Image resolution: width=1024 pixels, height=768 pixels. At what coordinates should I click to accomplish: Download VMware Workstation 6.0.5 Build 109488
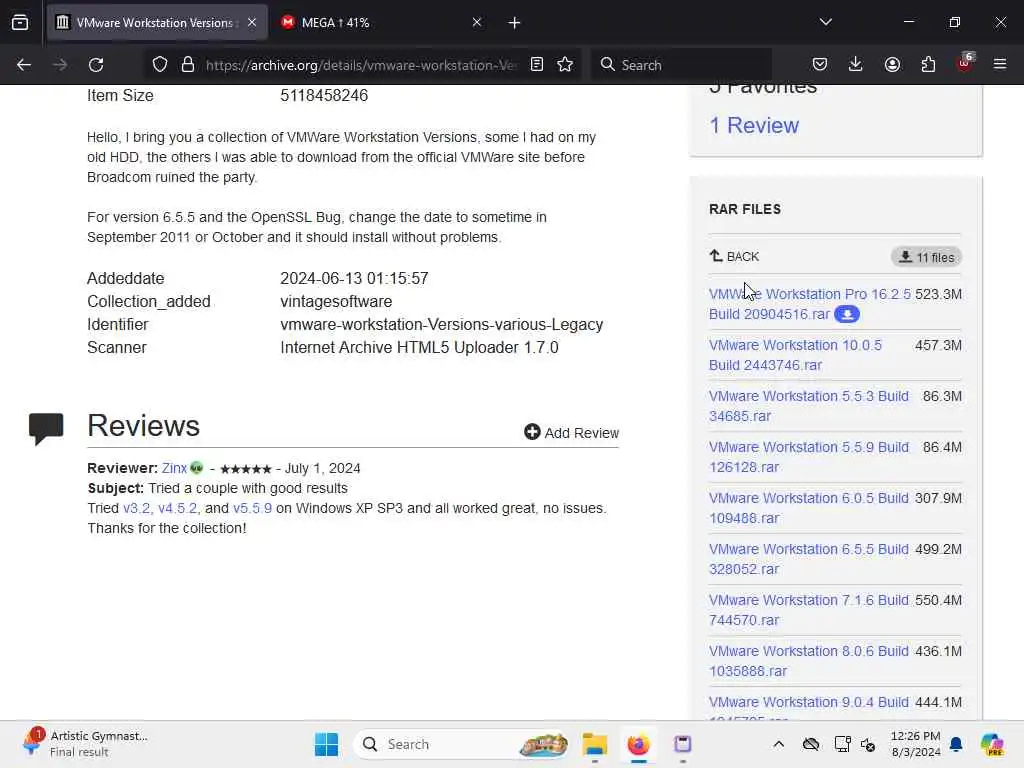pos(808,508)
